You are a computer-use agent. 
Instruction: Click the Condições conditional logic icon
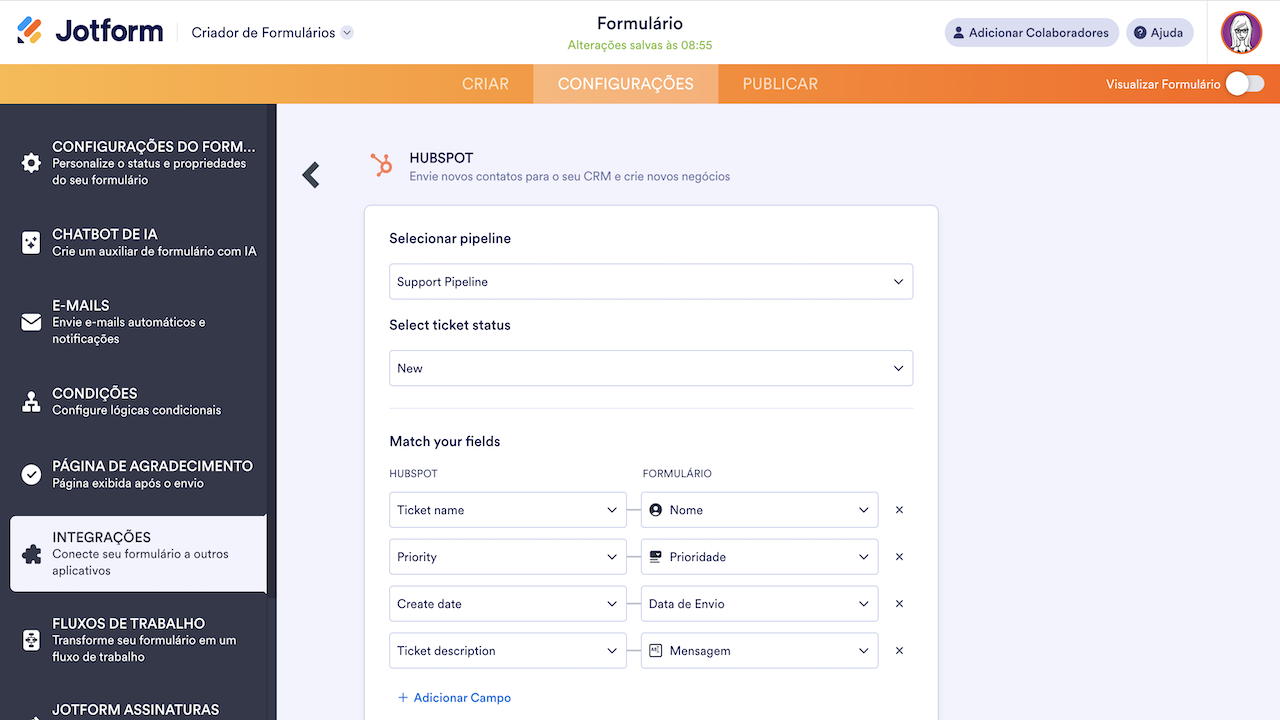[30, 400]
